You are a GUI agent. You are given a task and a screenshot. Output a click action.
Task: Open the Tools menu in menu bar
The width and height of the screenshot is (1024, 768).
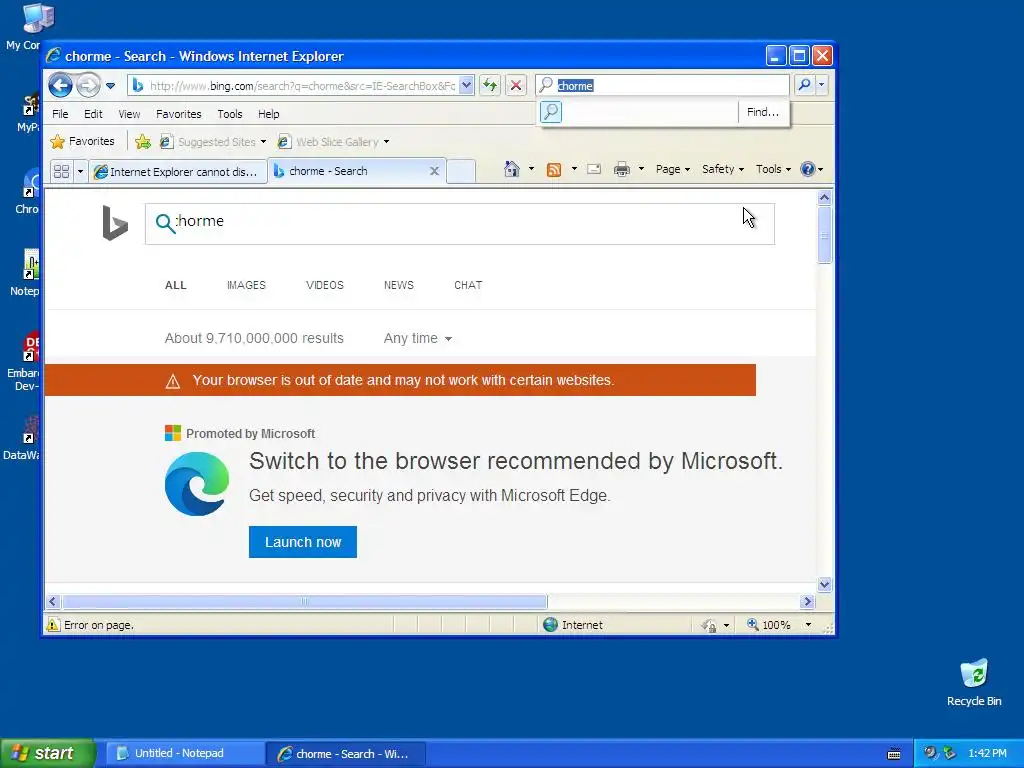(230, 114)
